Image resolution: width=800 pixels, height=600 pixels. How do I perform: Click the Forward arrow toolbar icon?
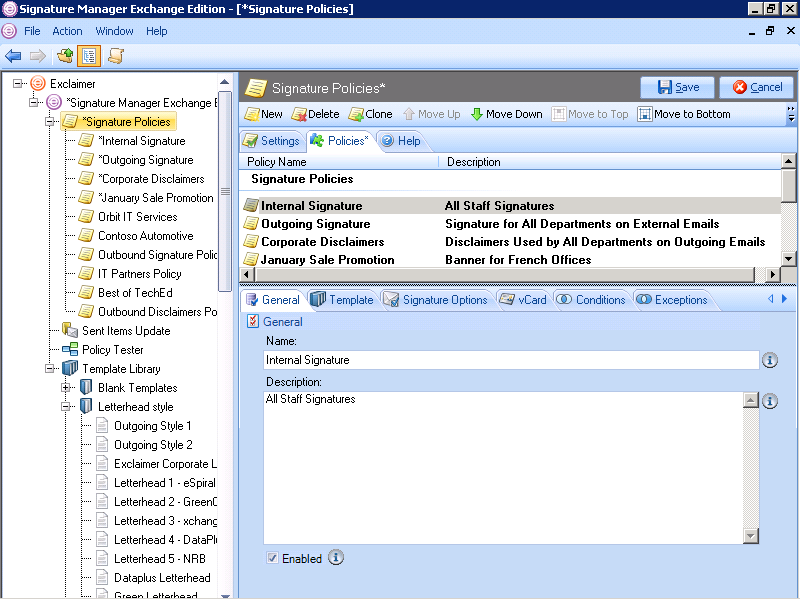click(37, 56)
